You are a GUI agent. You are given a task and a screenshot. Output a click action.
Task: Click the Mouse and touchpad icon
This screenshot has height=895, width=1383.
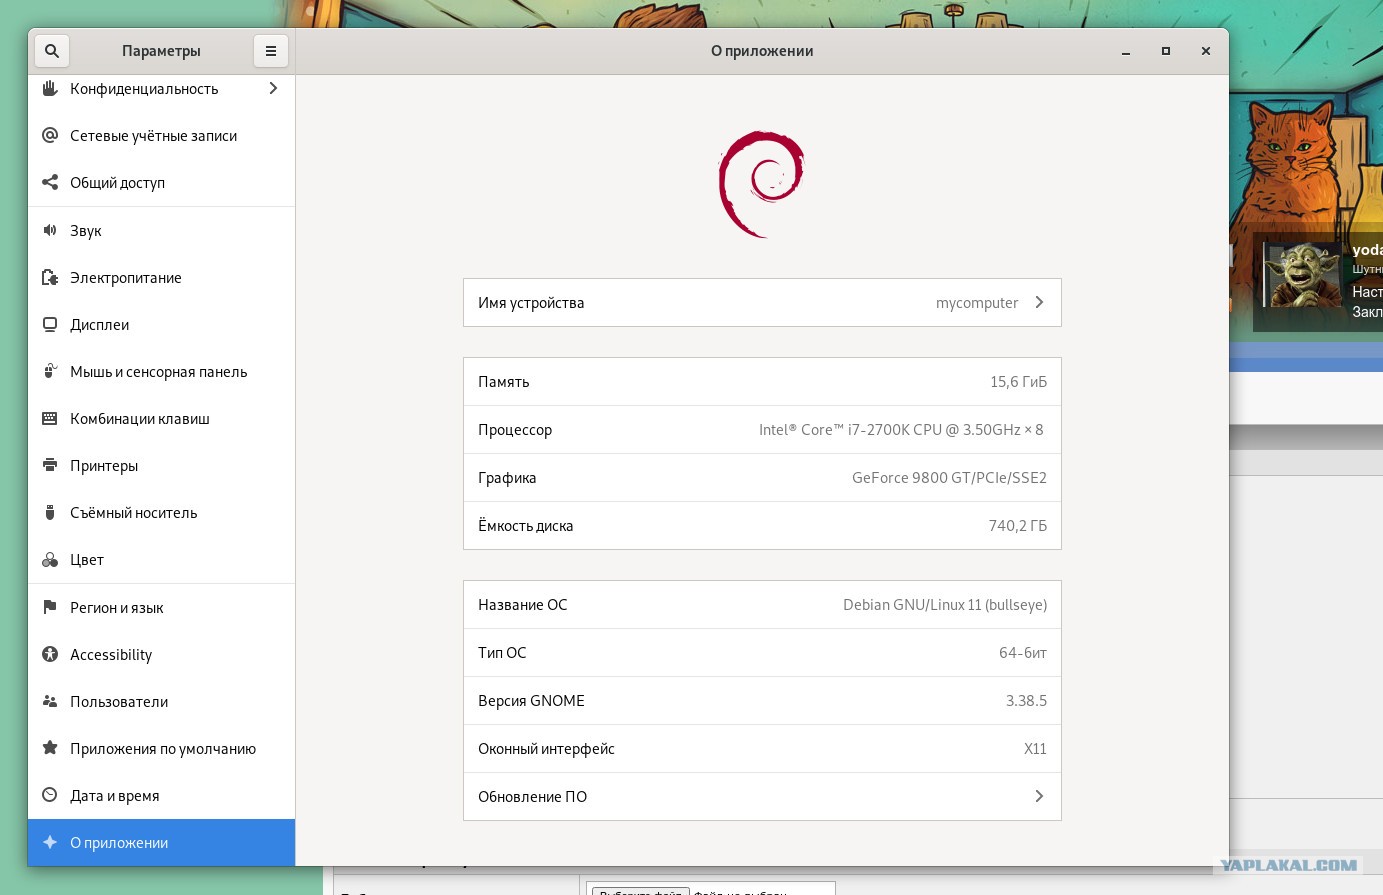pos(50,372)
